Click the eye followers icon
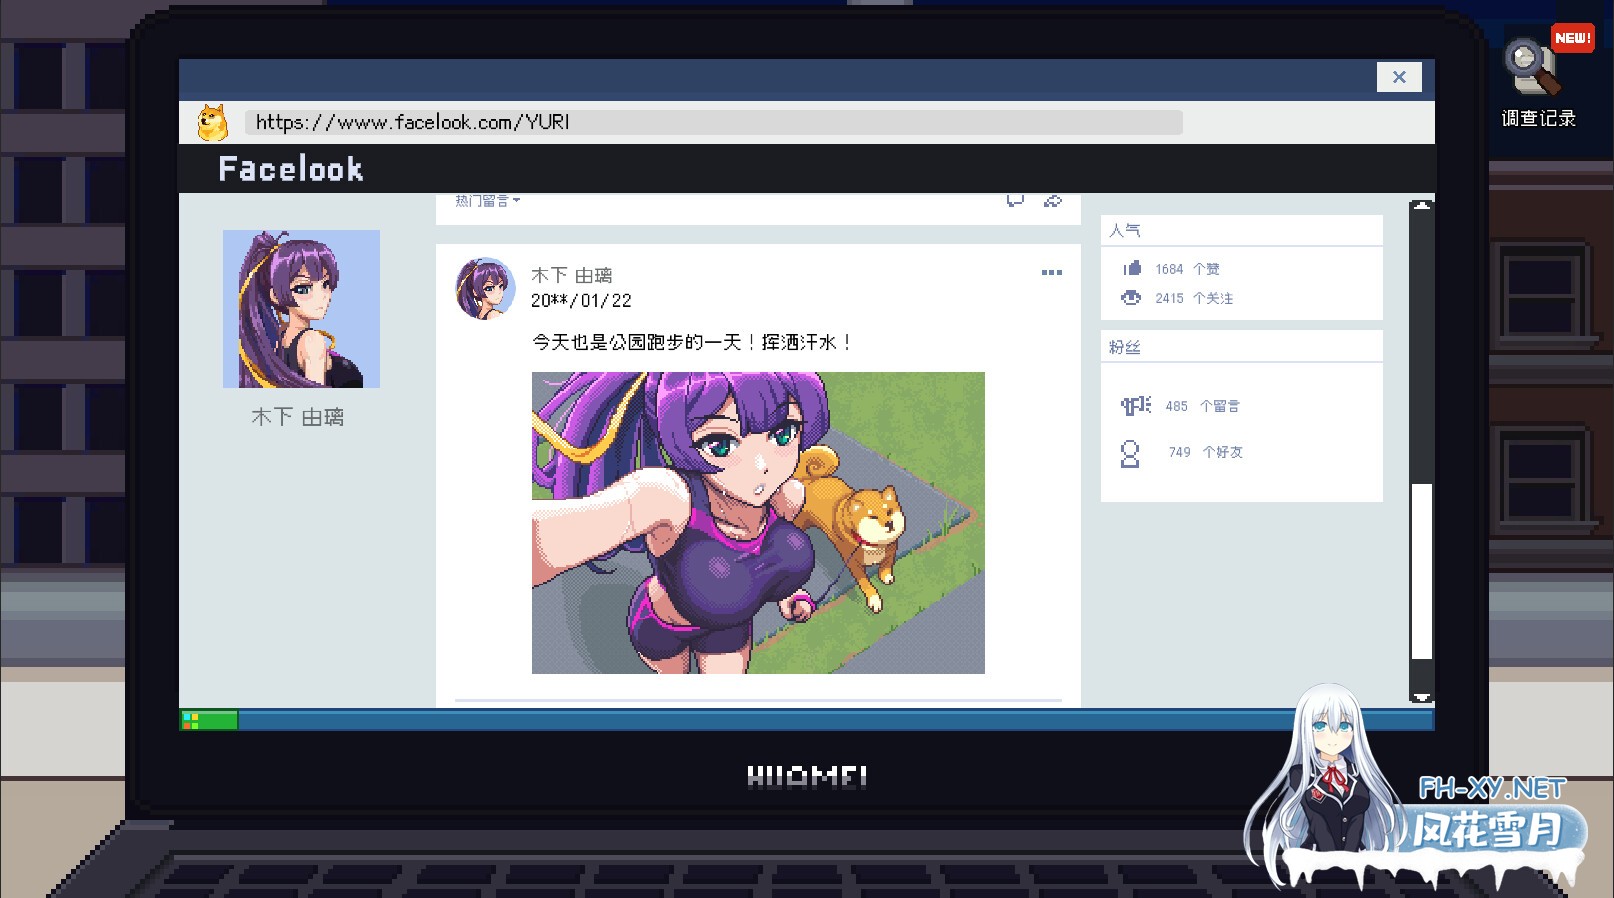Viewport: 1614px width, 898px height. (1131, 298)
